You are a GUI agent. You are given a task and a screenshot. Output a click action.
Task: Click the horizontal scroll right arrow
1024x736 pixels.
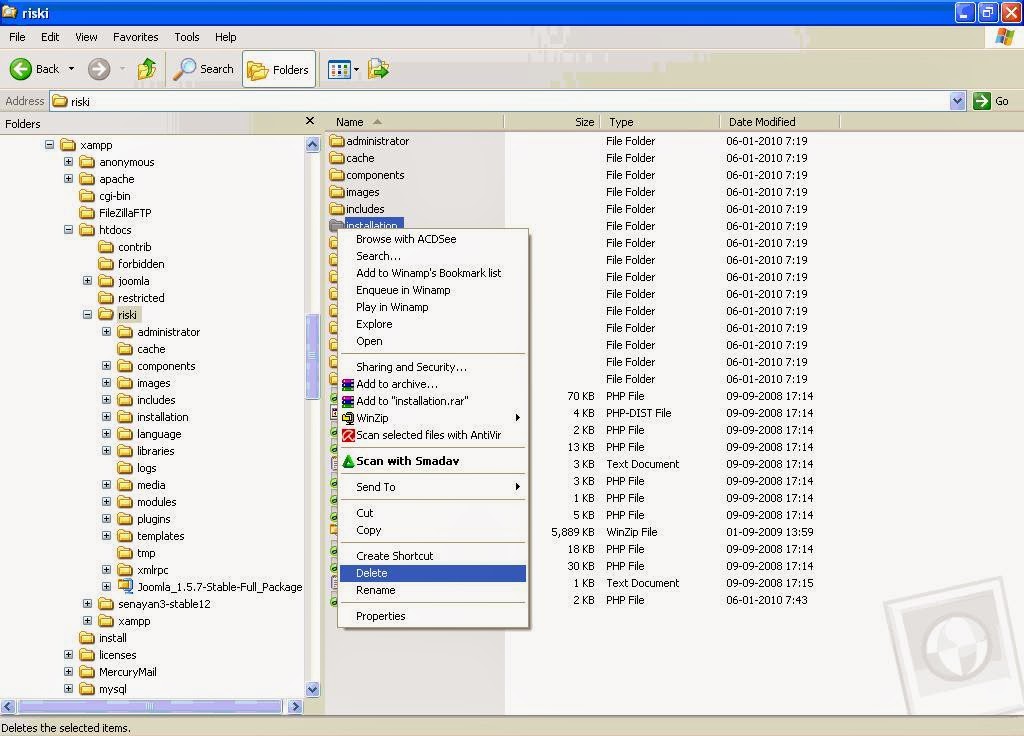295,706
